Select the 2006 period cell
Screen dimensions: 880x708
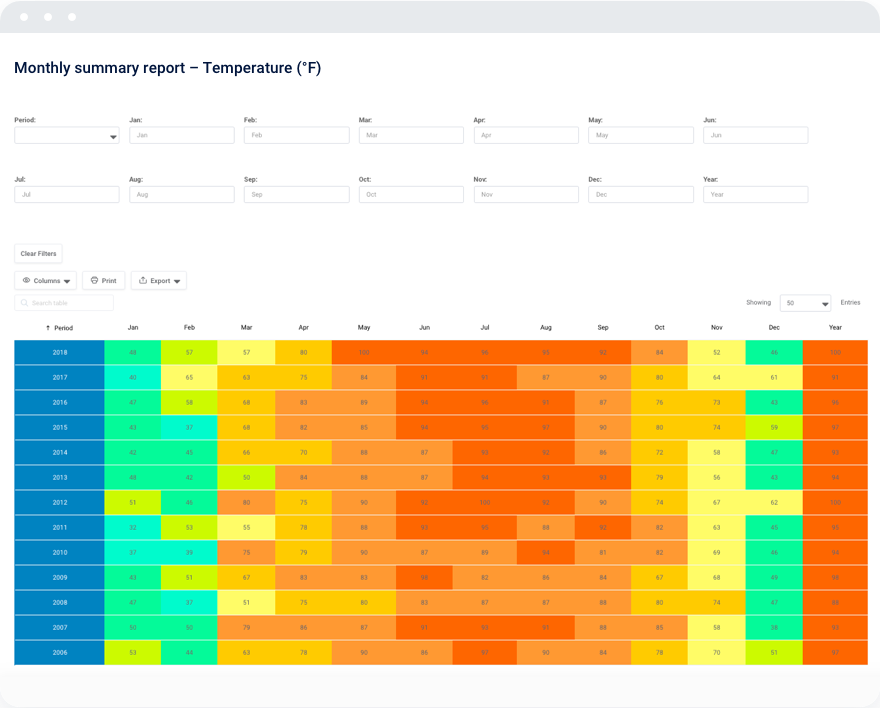(x=59, y=652)
